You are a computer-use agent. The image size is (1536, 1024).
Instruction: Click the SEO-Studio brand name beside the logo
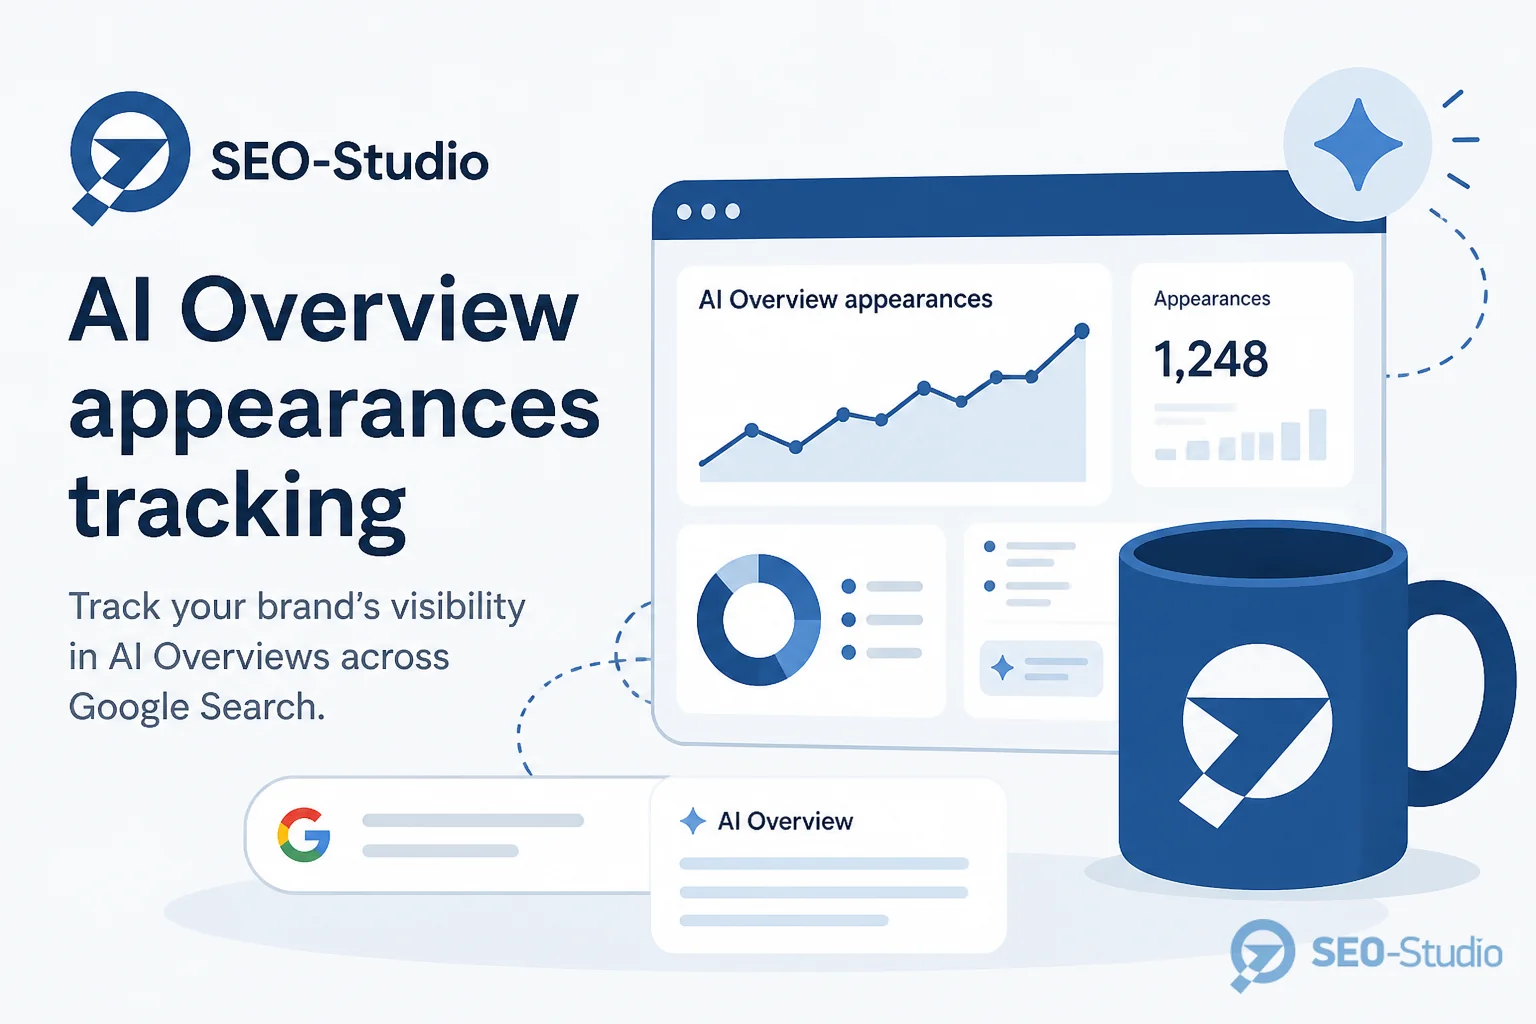[x=349, y=162]
